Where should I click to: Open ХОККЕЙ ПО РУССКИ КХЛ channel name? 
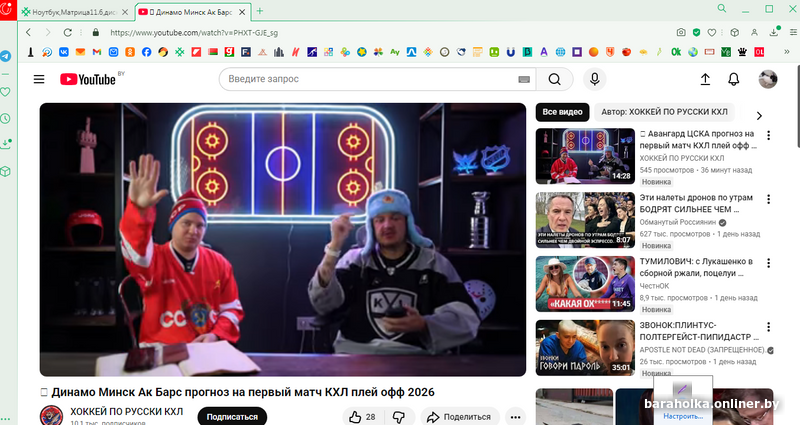(127, 411)
